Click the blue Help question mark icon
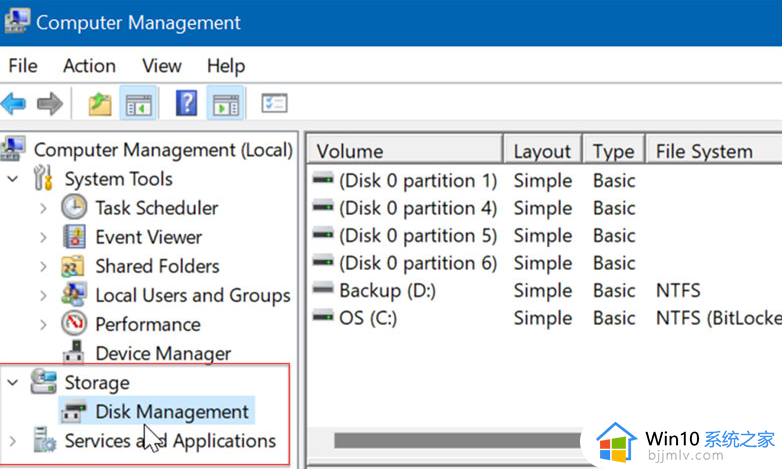This screenshot has height=469, width=782. click(x=187, y=103)
